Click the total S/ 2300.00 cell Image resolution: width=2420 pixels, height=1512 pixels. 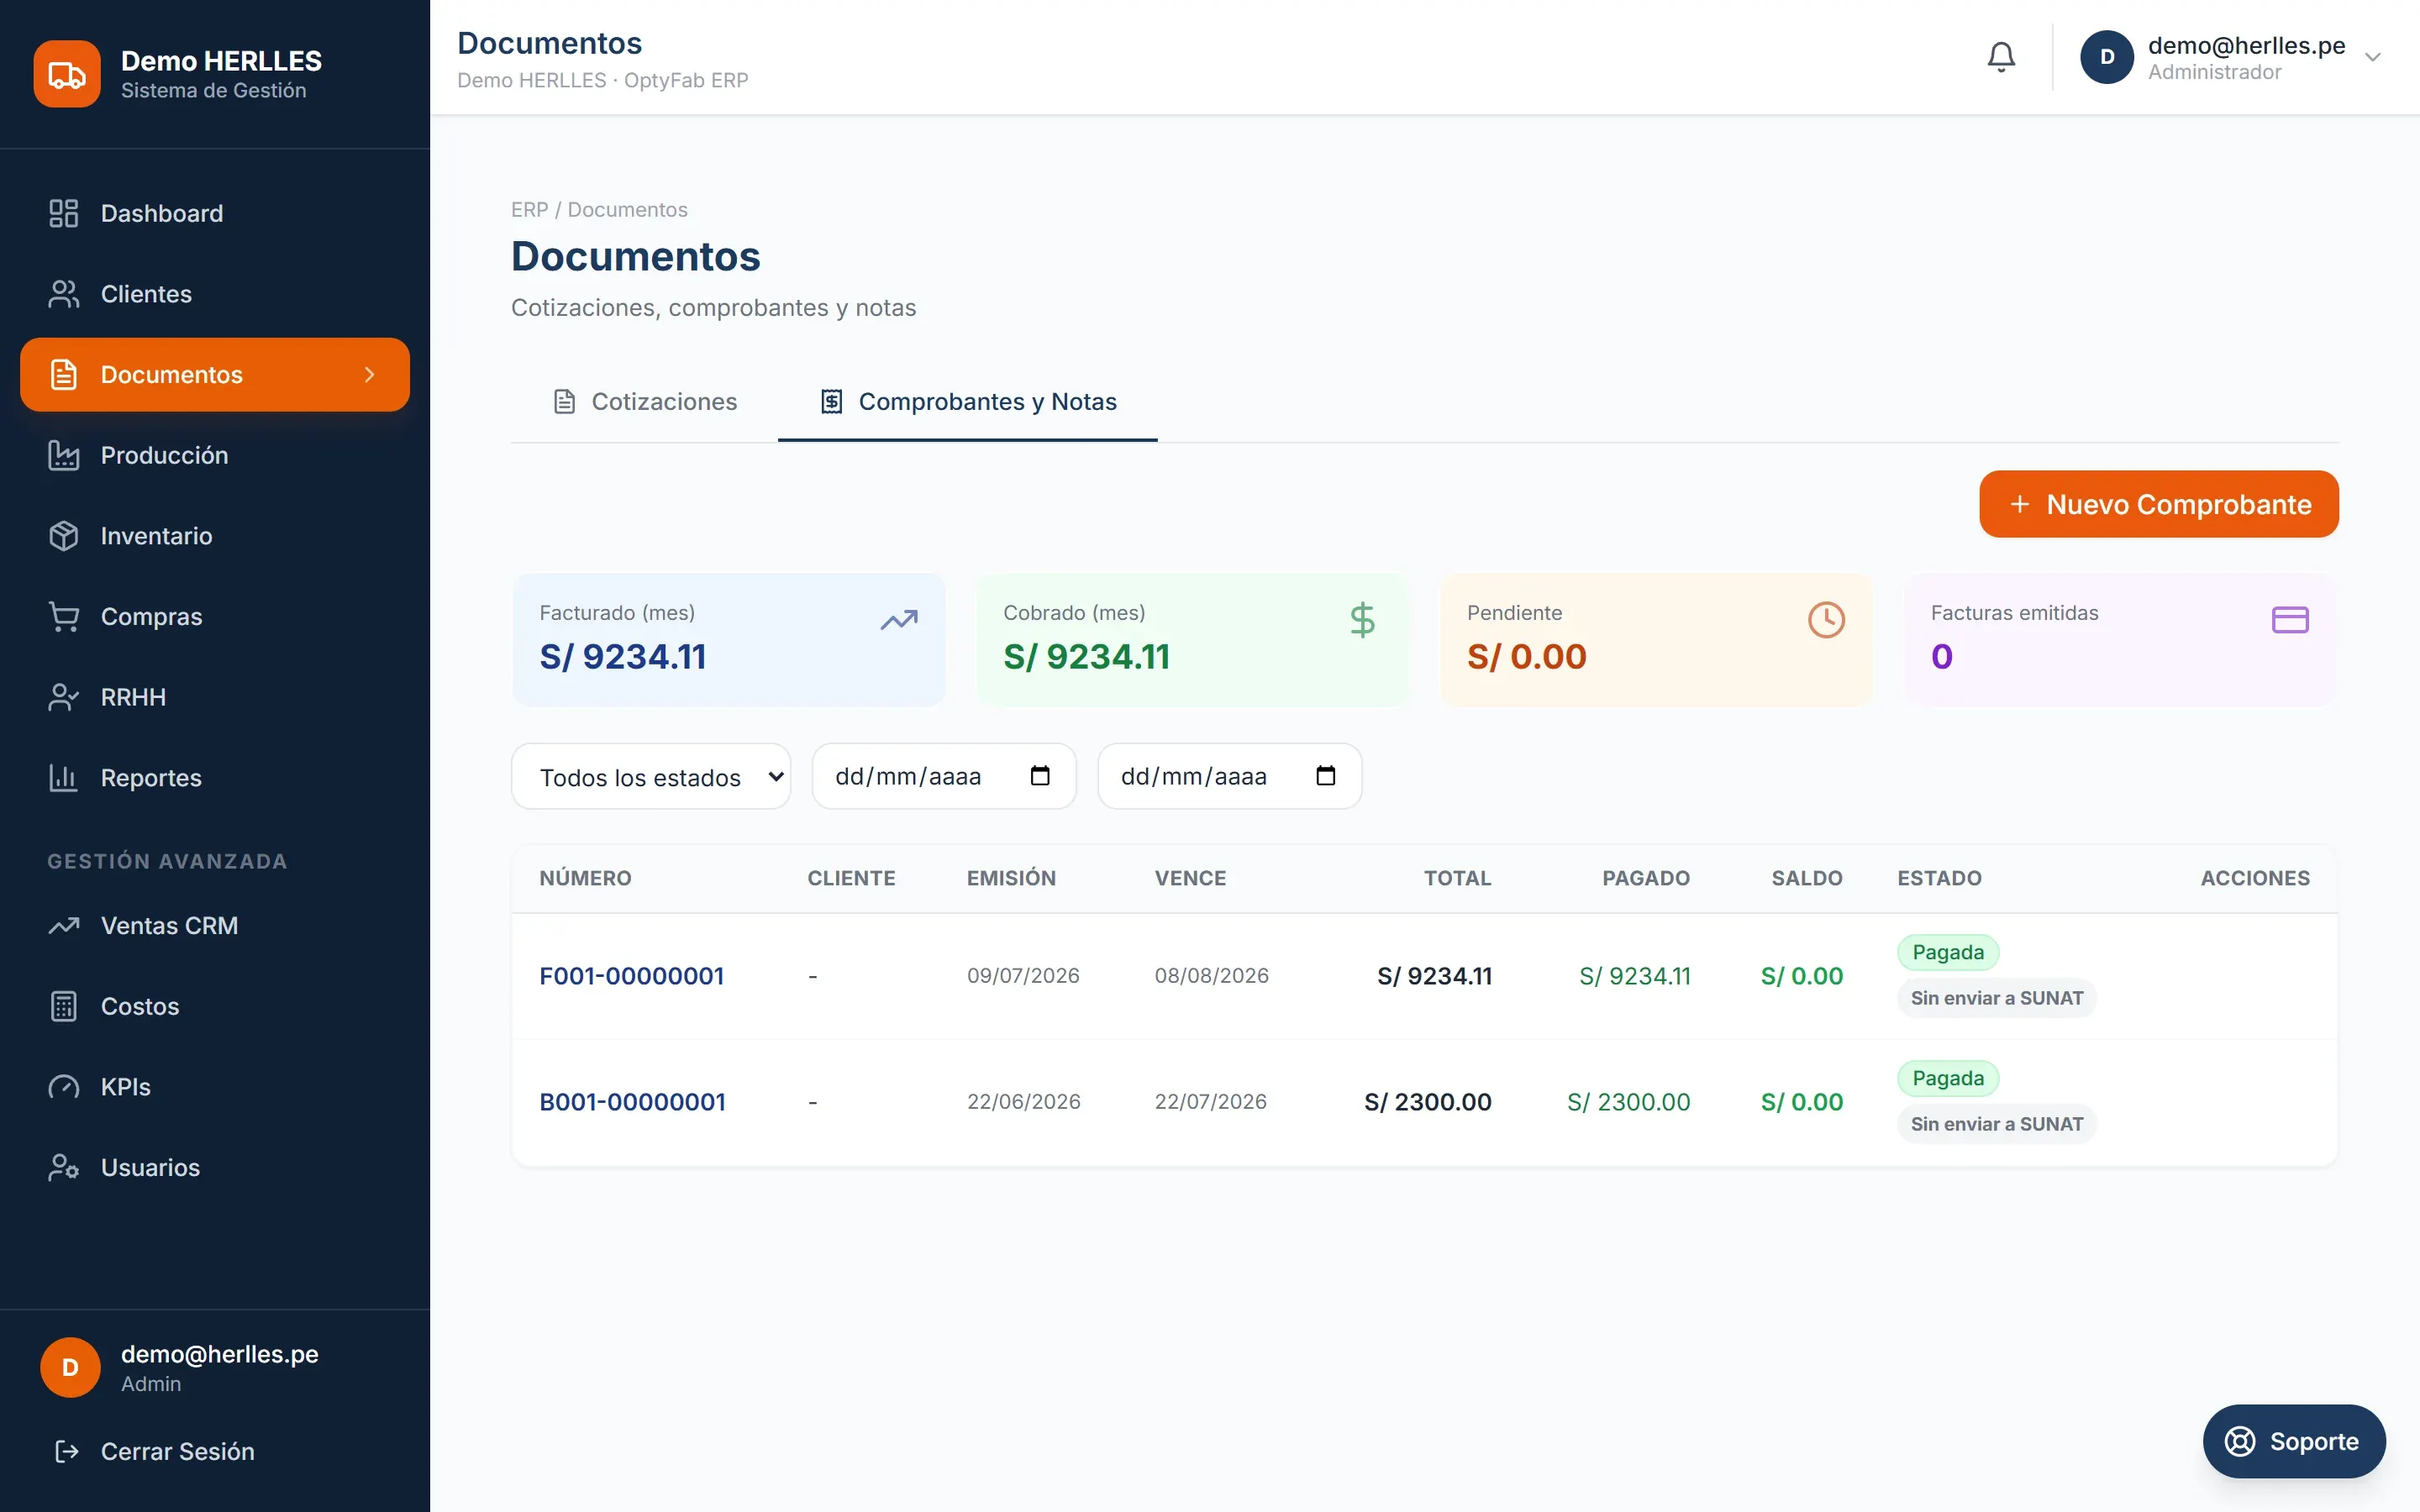pos(1428,1102)
